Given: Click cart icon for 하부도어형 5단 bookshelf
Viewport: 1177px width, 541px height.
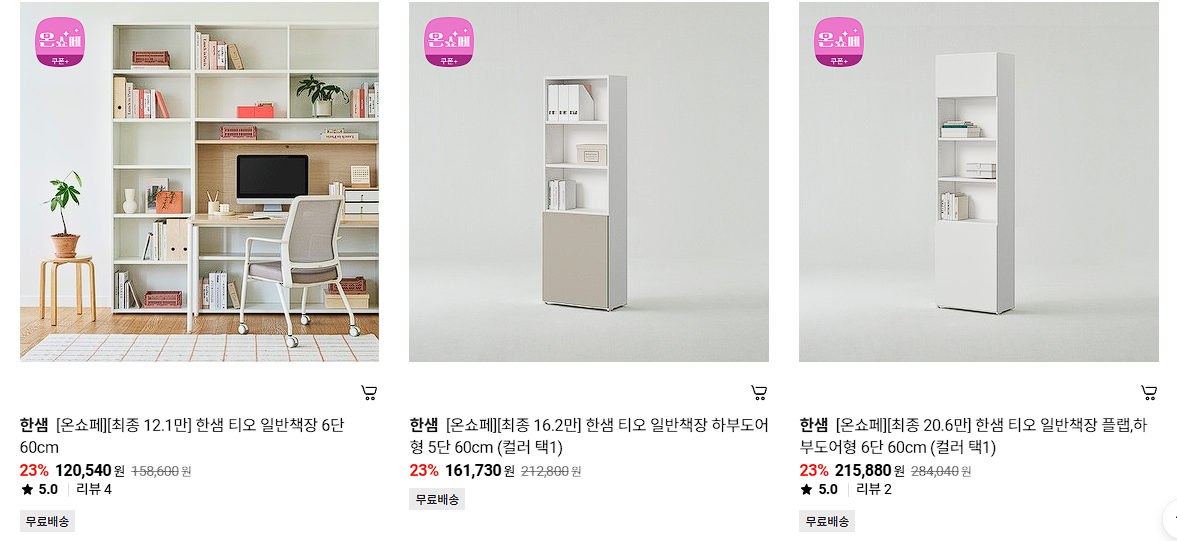Looking at the screenshot, I should click(x=759, y=392).
